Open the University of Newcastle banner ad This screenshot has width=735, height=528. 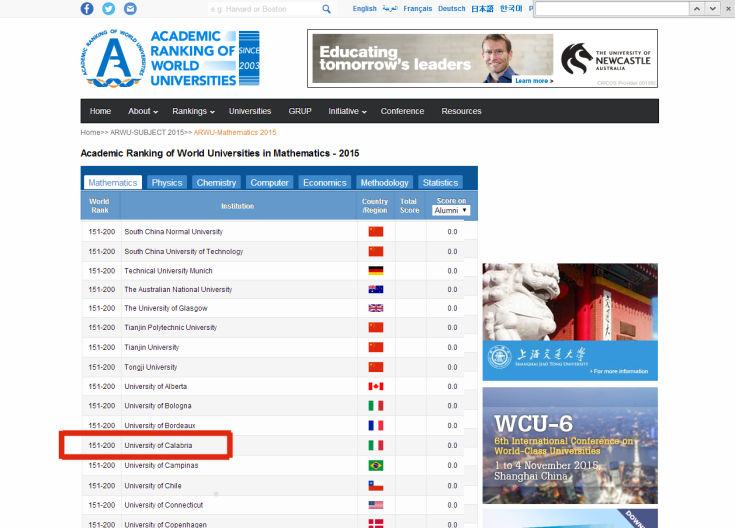click(483, 58)
